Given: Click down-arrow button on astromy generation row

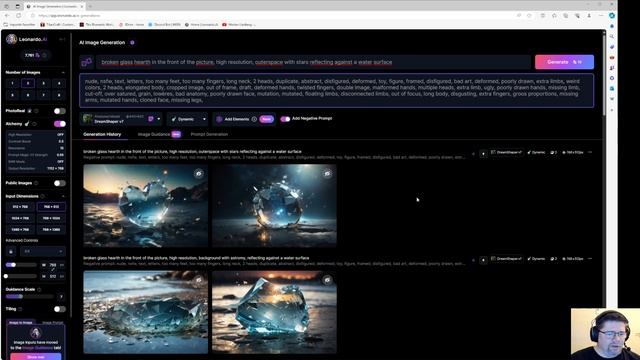Looking at the screenshot, I should (483, 260).
